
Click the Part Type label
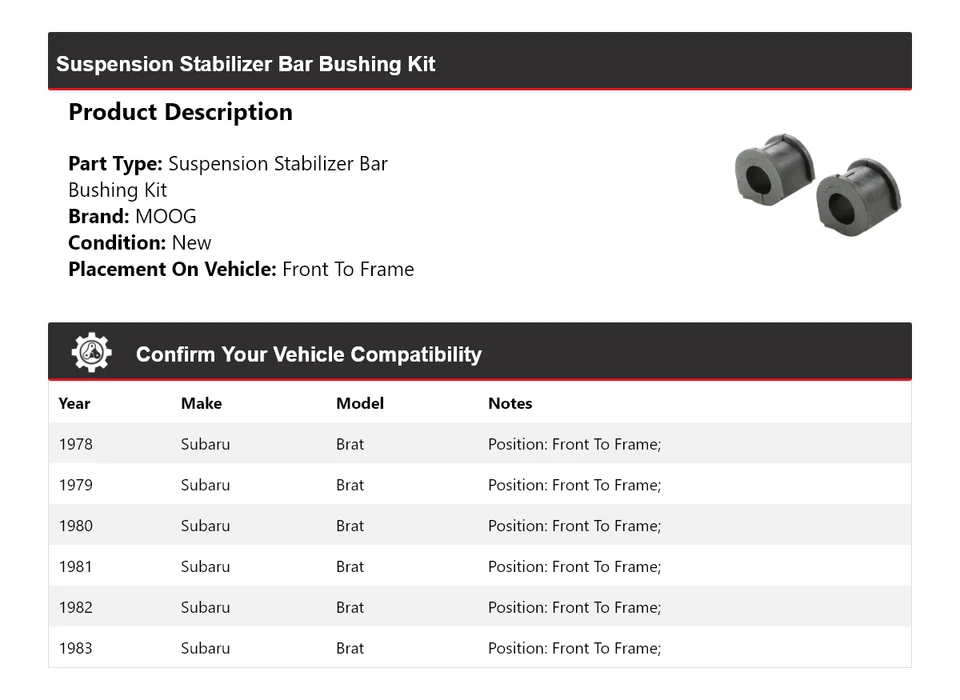coord(115,164)
